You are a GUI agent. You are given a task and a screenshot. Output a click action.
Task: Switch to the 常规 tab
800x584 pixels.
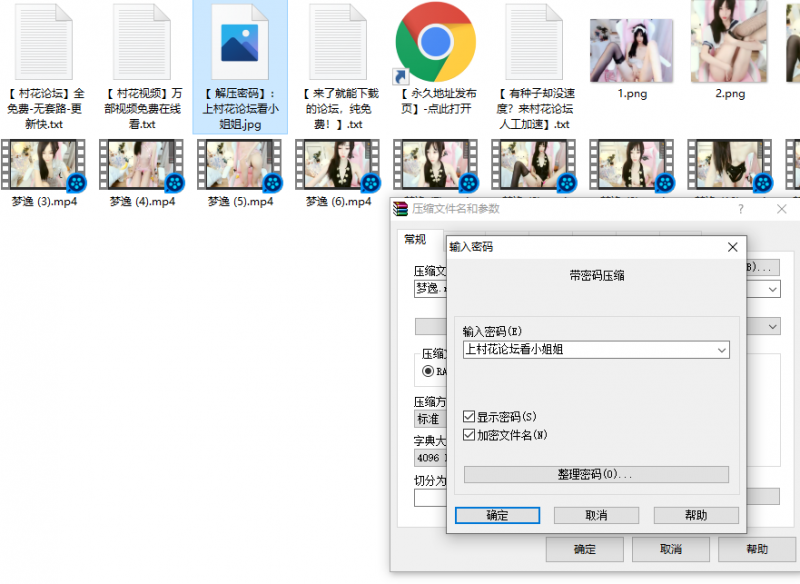pos(414,239)
